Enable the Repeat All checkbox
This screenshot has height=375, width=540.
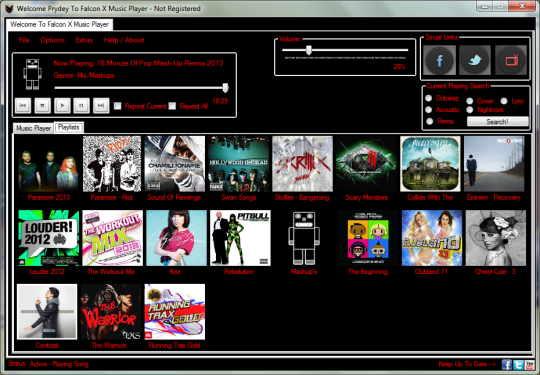(x=172, y=106)
